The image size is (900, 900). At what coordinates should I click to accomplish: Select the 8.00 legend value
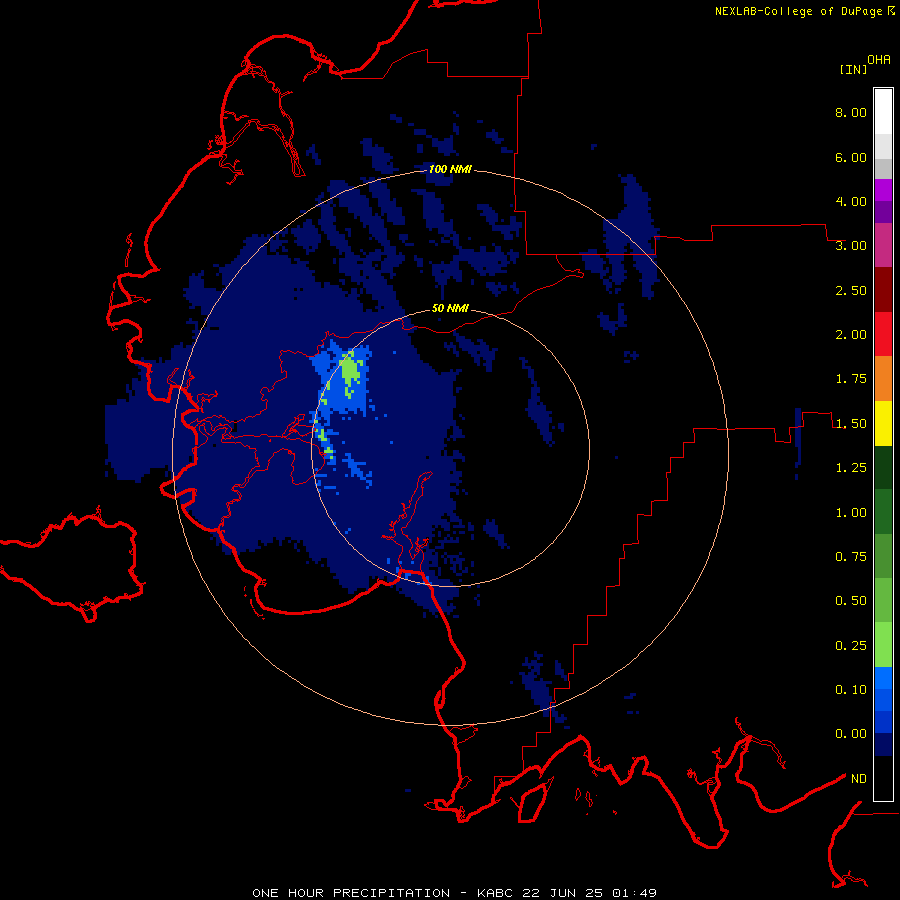pos(851,112)
